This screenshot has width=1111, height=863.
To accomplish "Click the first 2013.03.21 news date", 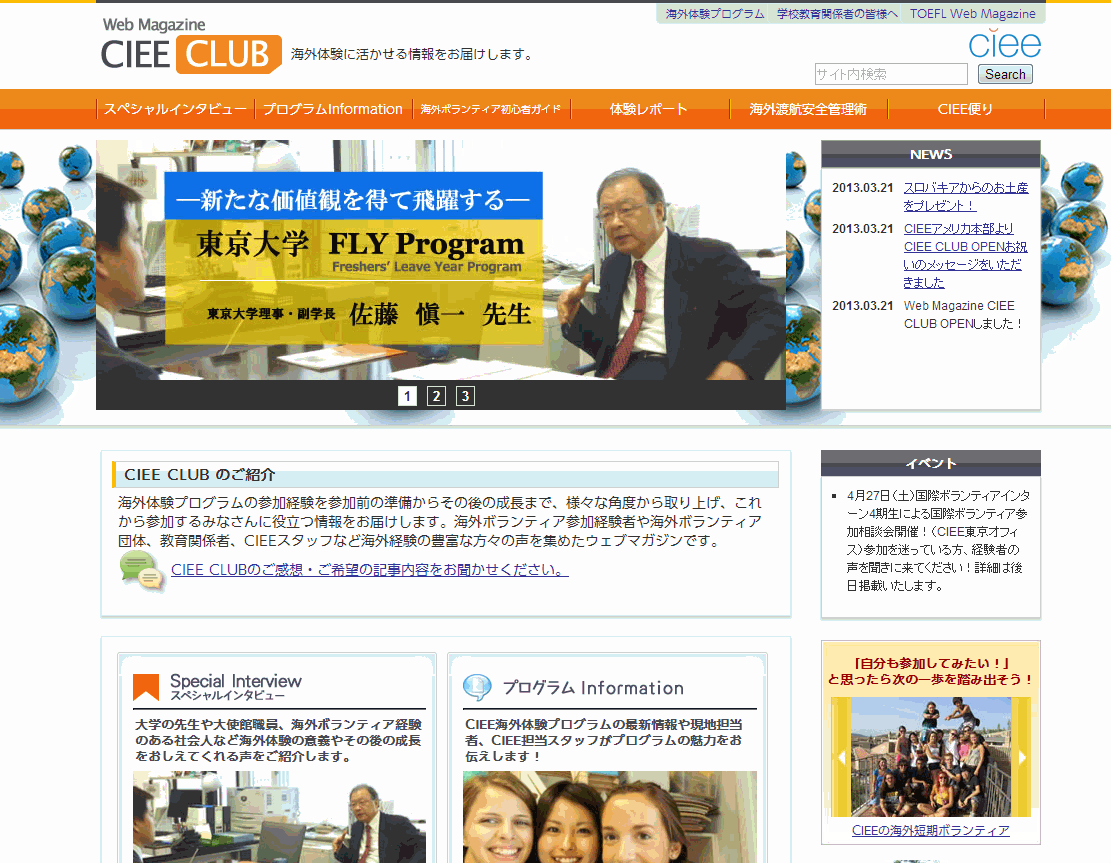I will [x=862, y=188].
